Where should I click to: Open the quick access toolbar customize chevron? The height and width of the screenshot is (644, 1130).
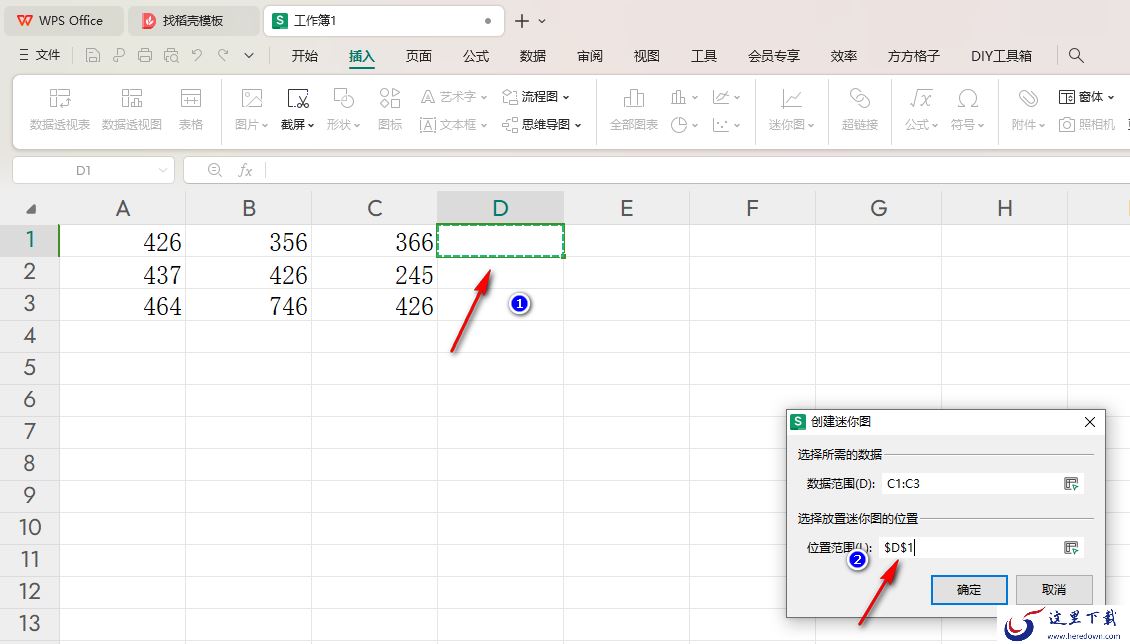[x=249, y=55]
